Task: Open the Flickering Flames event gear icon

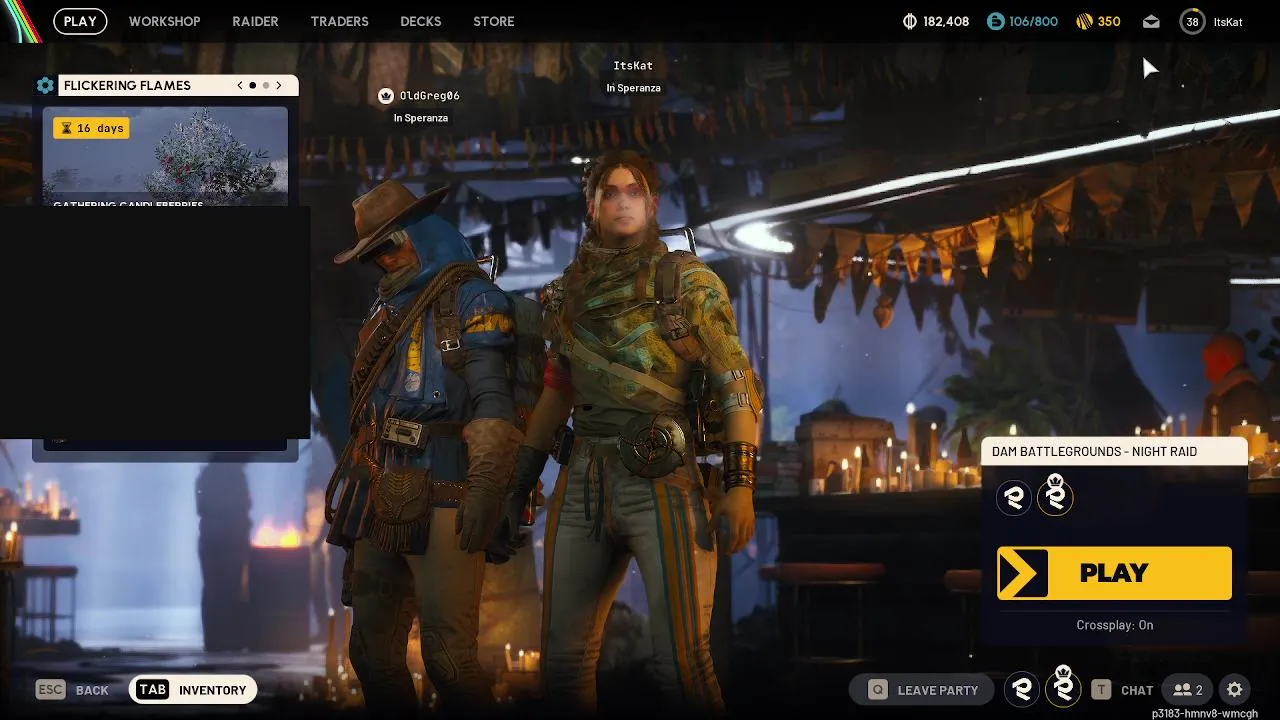Action: pos(45,86)
